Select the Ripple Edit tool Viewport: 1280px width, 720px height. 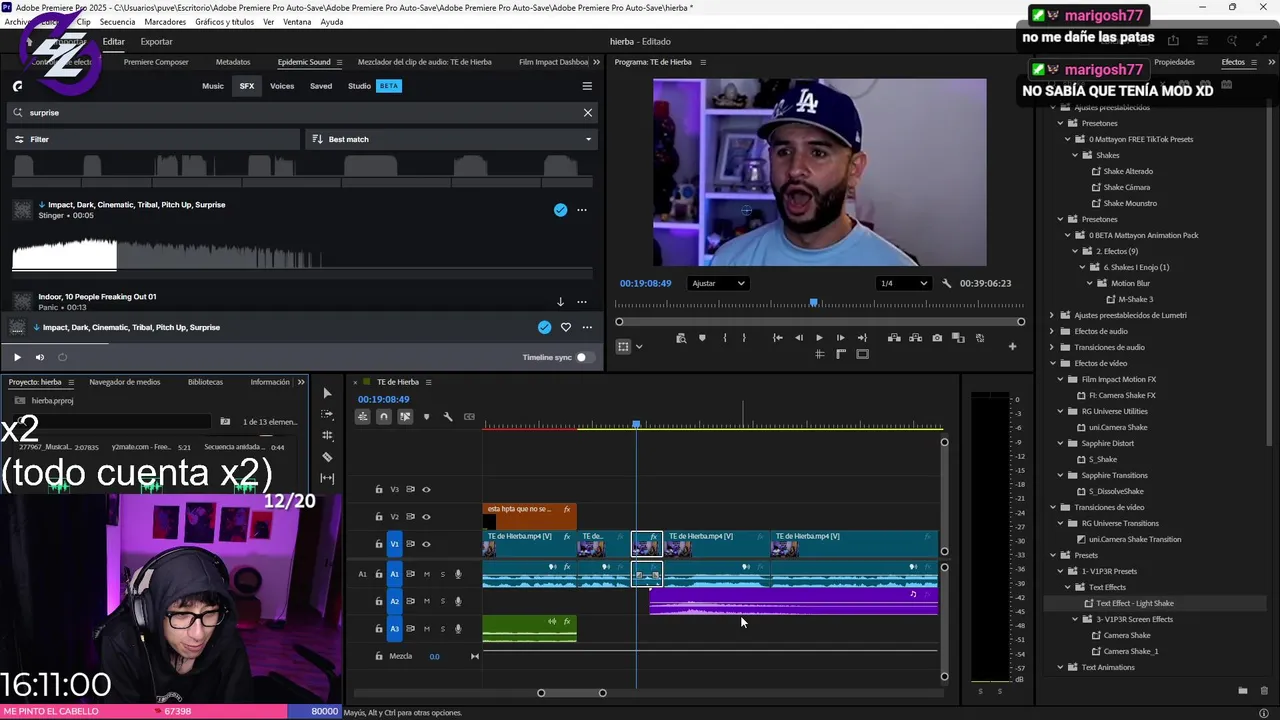click(327, 435)
